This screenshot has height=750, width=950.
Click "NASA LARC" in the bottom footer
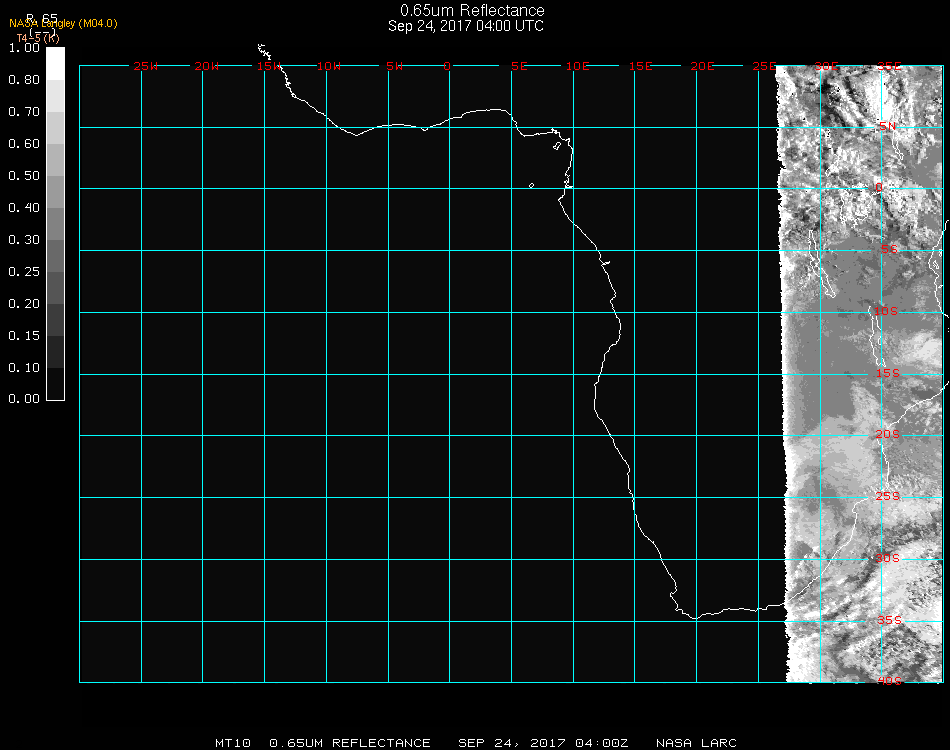(x=696, y=743)
